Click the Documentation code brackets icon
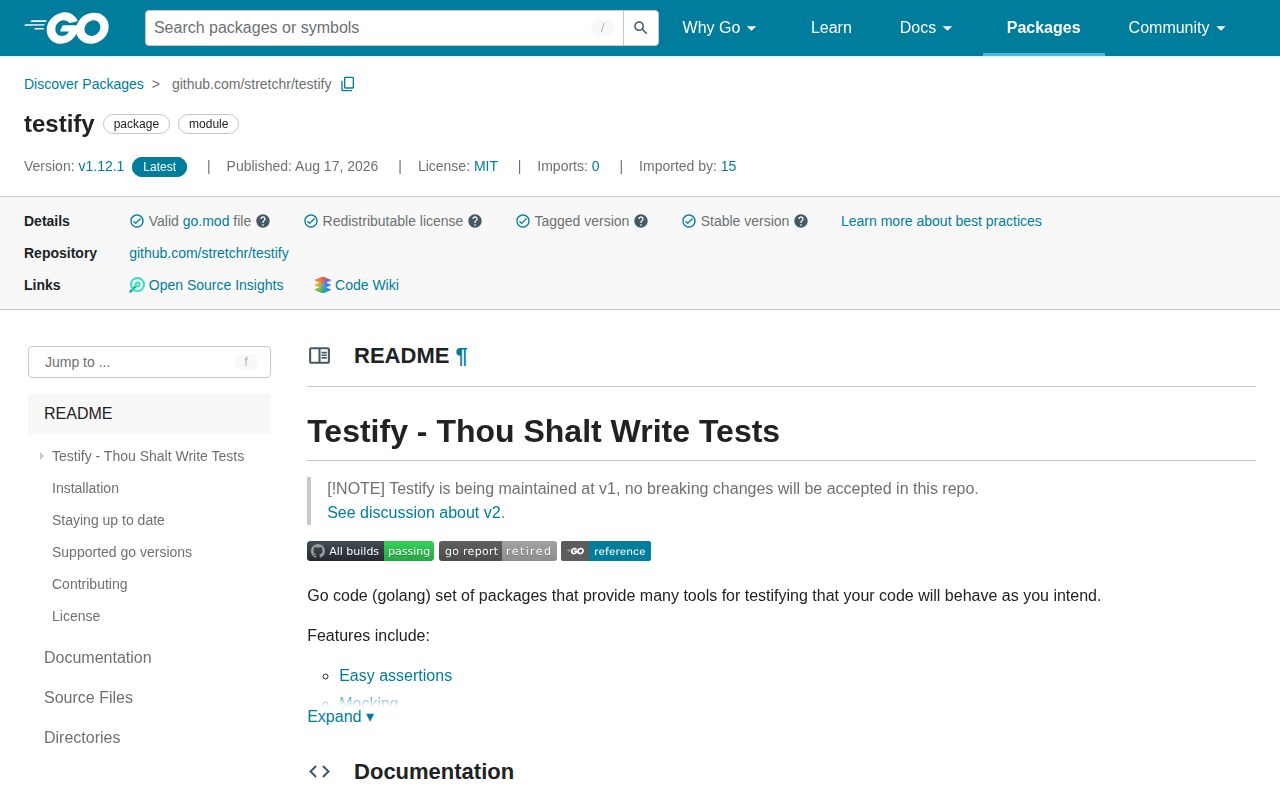1280x800 pixels. coord(320,772)
